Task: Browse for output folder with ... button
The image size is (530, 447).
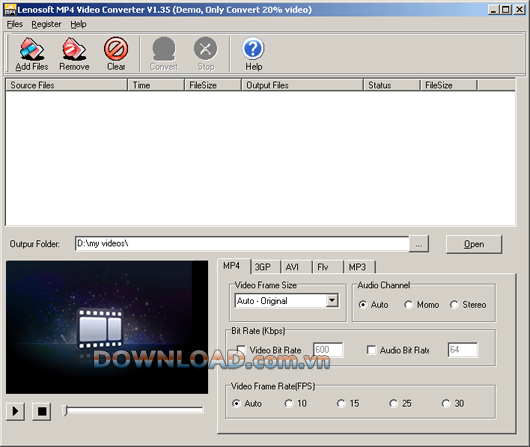Action: click(419, 244)
